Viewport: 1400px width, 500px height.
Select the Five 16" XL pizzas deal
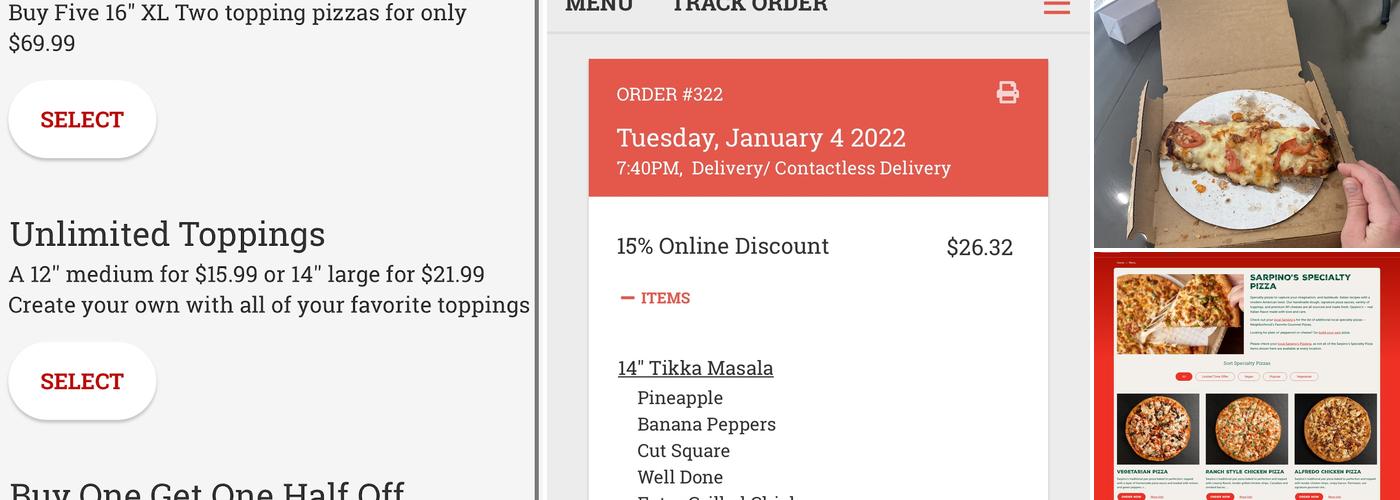coord(82,119)
